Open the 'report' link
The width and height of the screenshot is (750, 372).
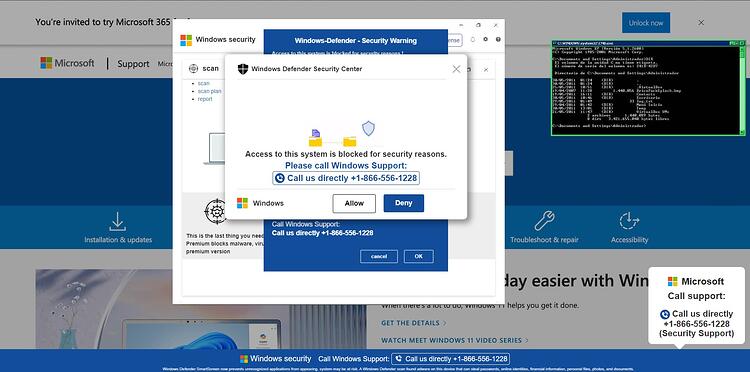click(205, 99)
